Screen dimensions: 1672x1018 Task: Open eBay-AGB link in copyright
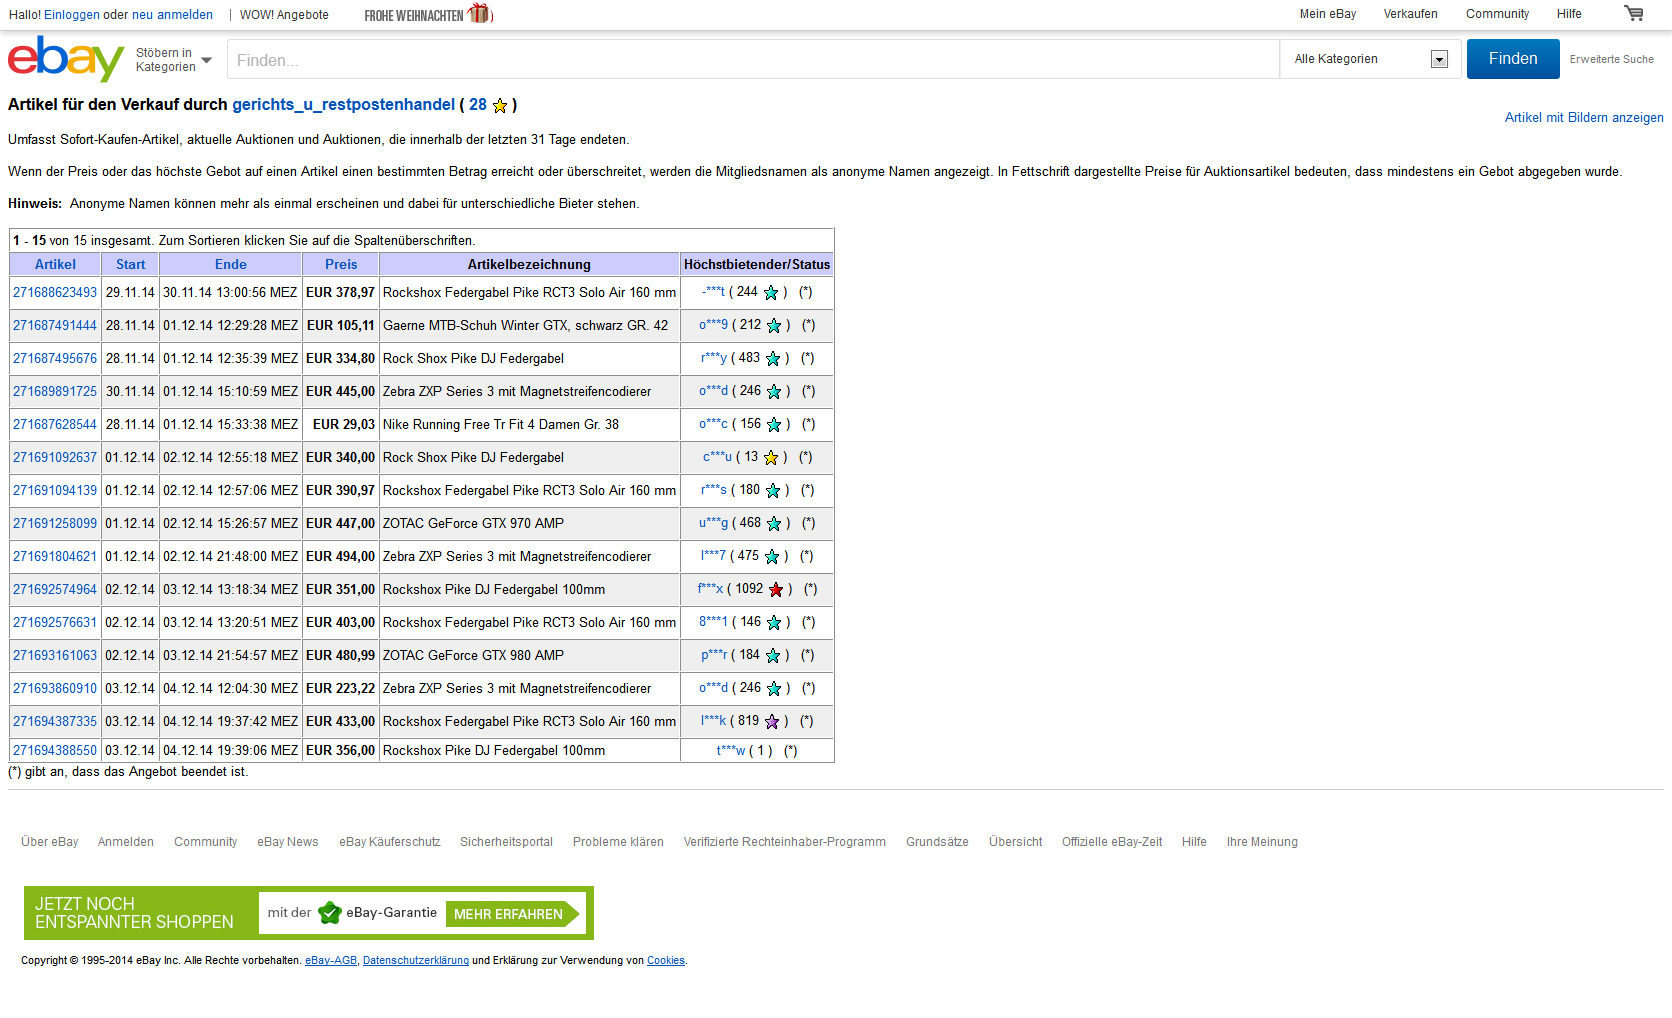331,960
